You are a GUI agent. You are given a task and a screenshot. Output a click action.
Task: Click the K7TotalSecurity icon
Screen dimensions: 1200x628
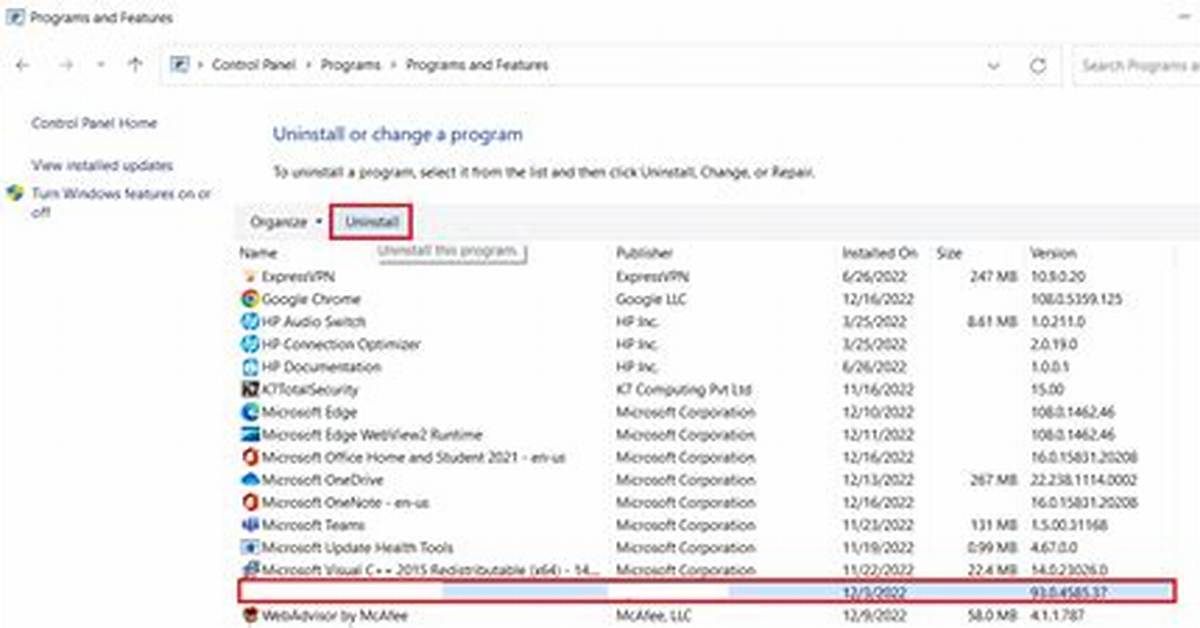click(250, 390)
